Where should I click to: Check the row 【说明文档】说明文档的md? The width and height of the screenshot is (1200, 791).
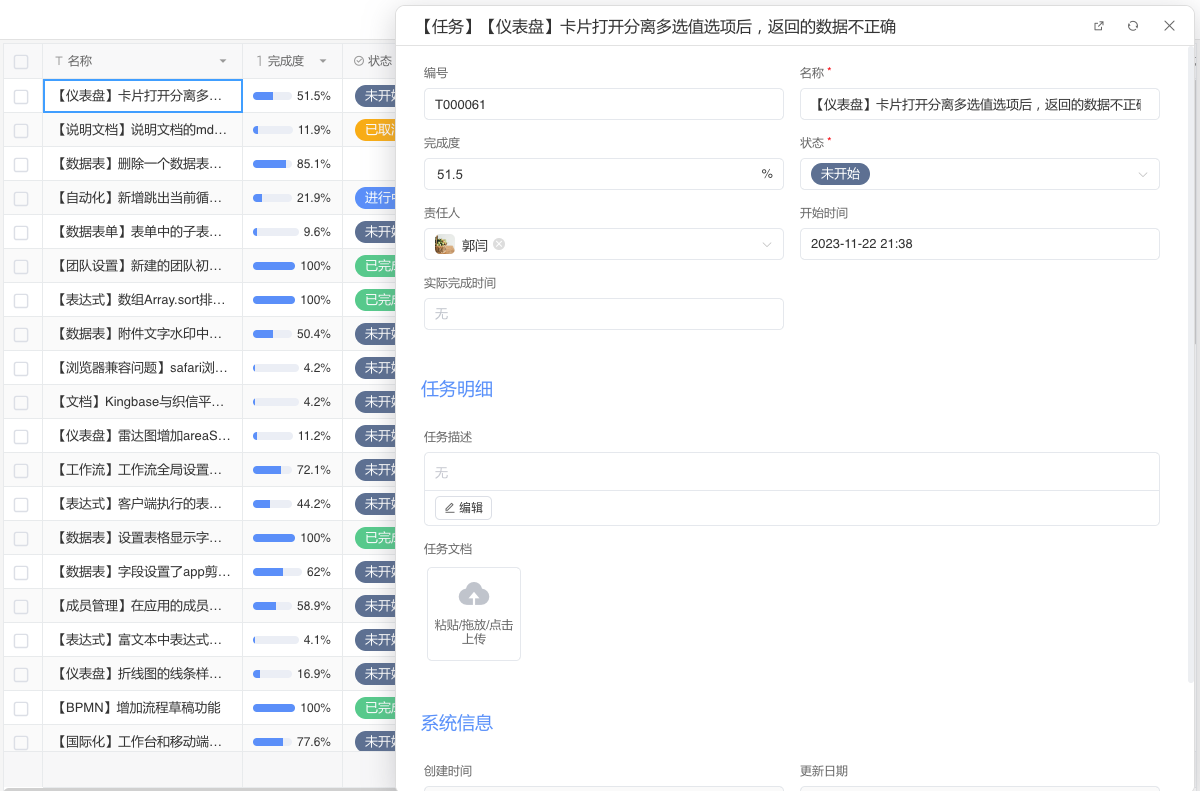(21, 130)
